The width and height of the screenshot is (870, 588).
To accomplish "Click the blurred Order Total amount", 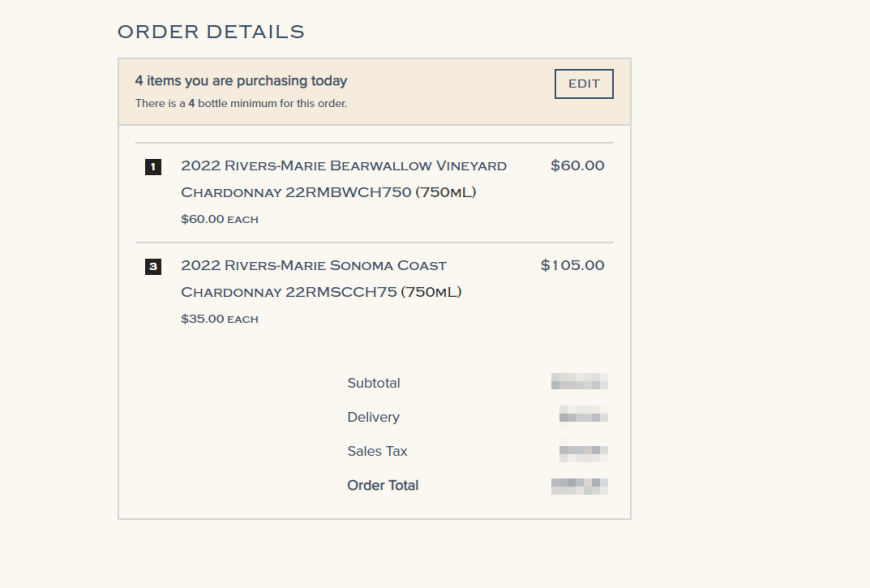I will click(579, 486).
